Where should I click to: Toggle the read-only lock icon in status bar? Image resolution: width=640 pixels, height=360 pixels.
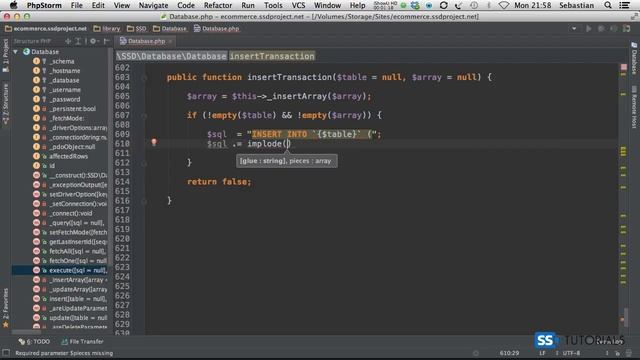point(617,353)
